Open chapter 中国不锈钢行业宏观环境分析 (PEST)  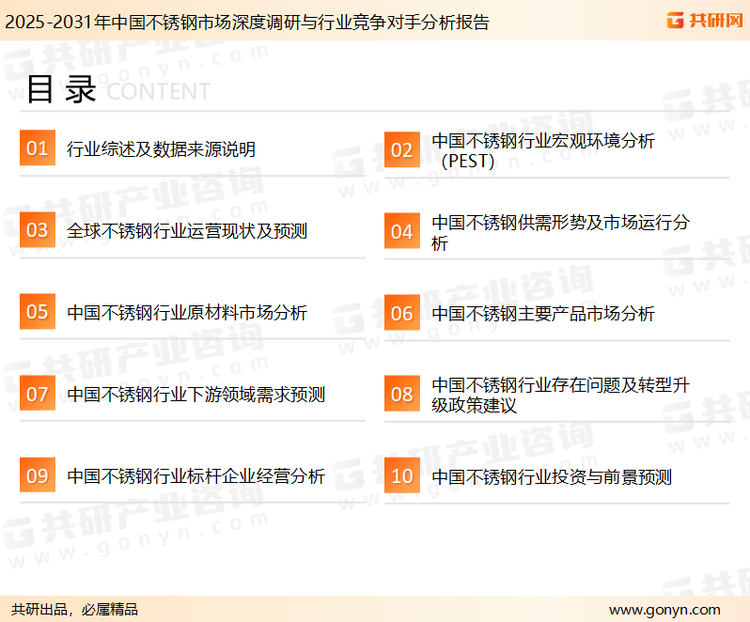pyautogui.click(x=543, y=151)
